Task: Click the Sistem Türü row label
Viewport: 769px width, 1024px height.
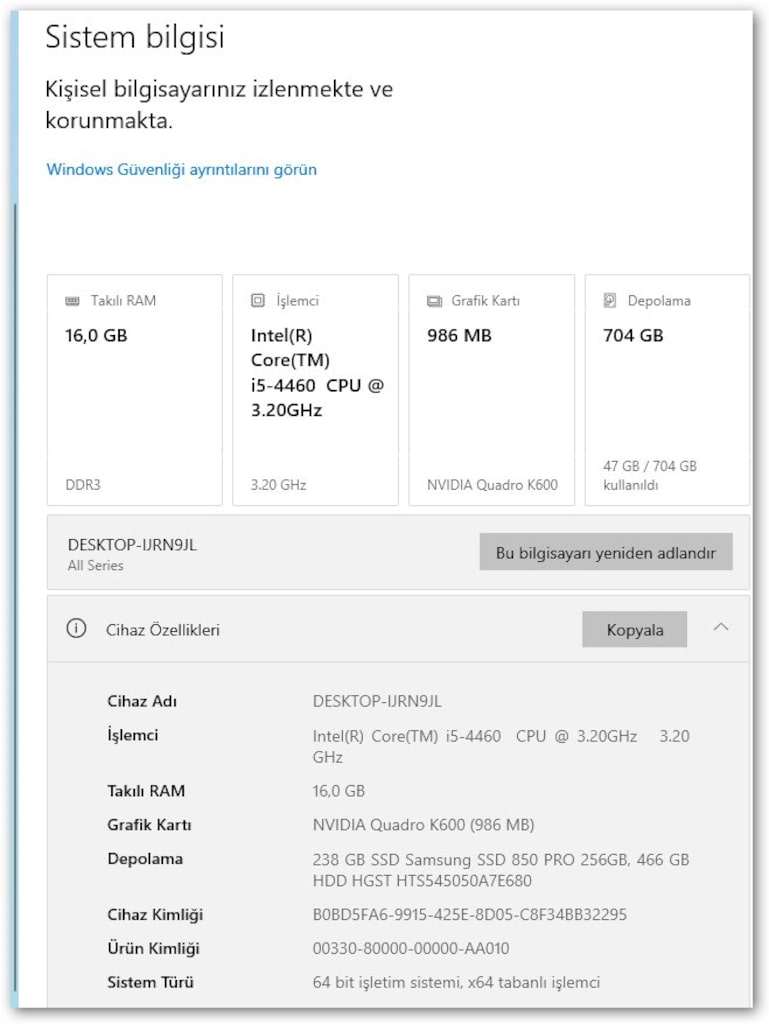Action: point(151,983)
